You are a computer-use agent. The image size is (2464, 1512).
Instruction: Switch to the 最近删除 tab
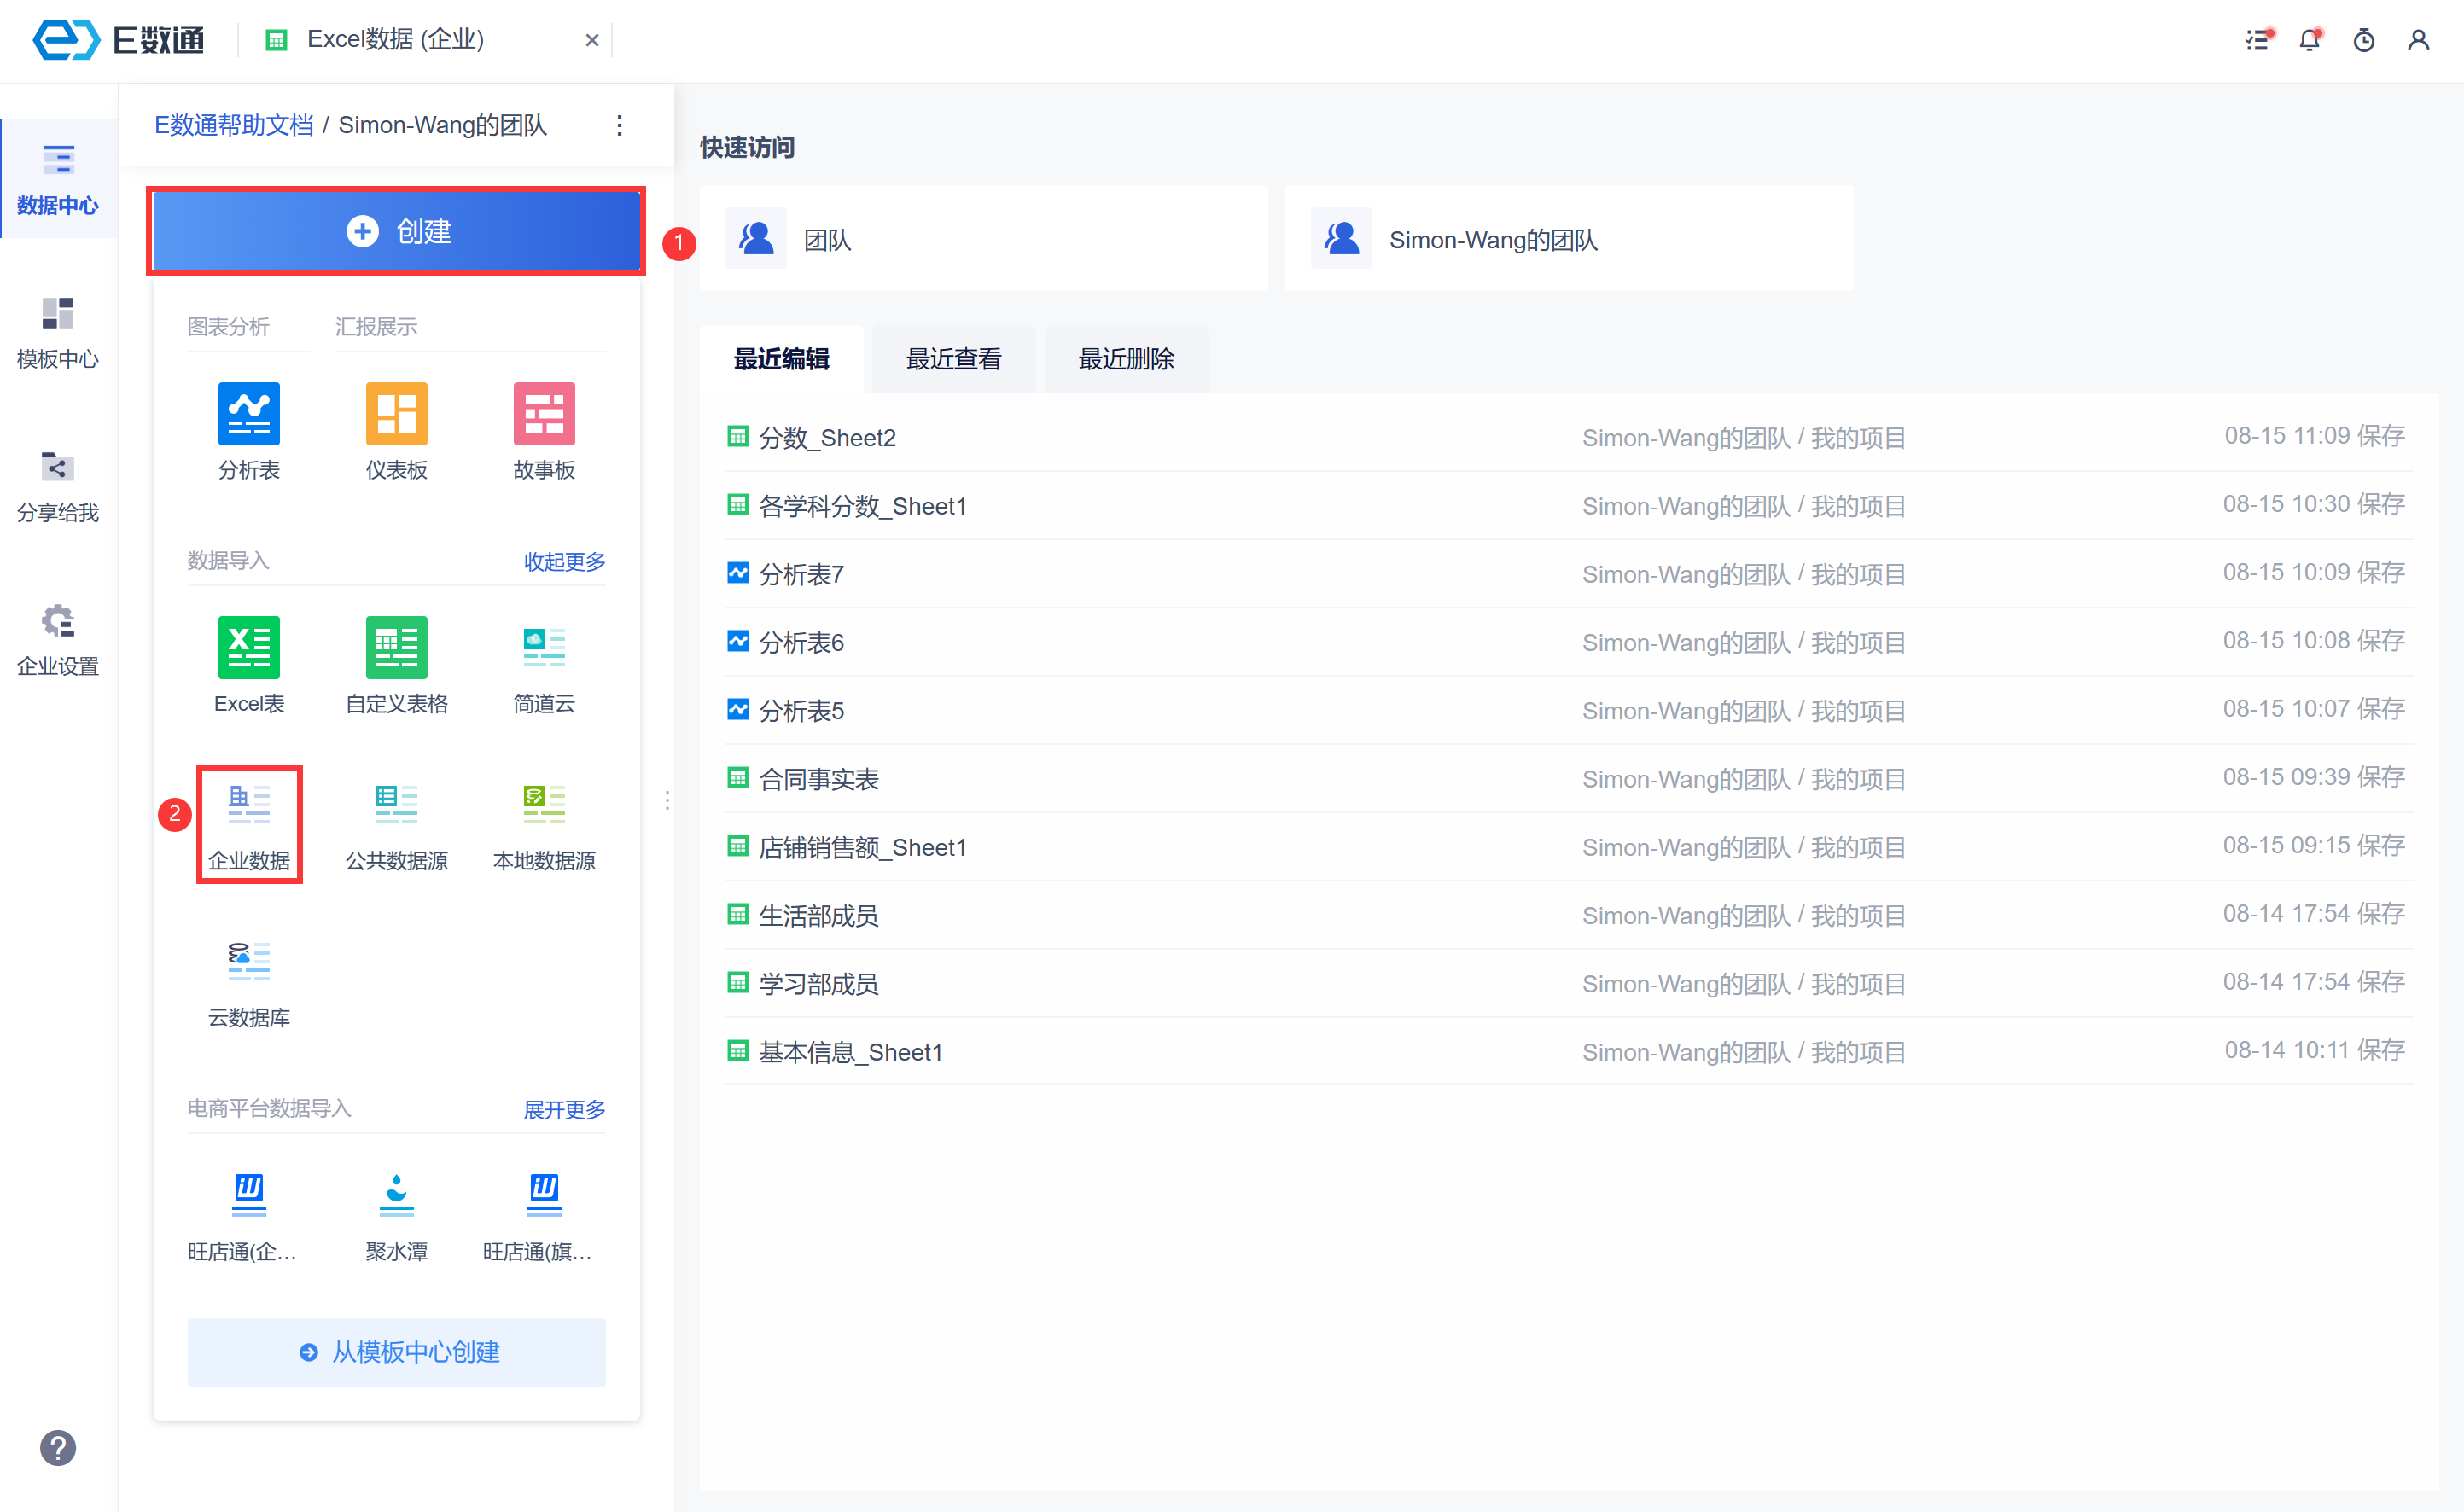(1126, 359)
